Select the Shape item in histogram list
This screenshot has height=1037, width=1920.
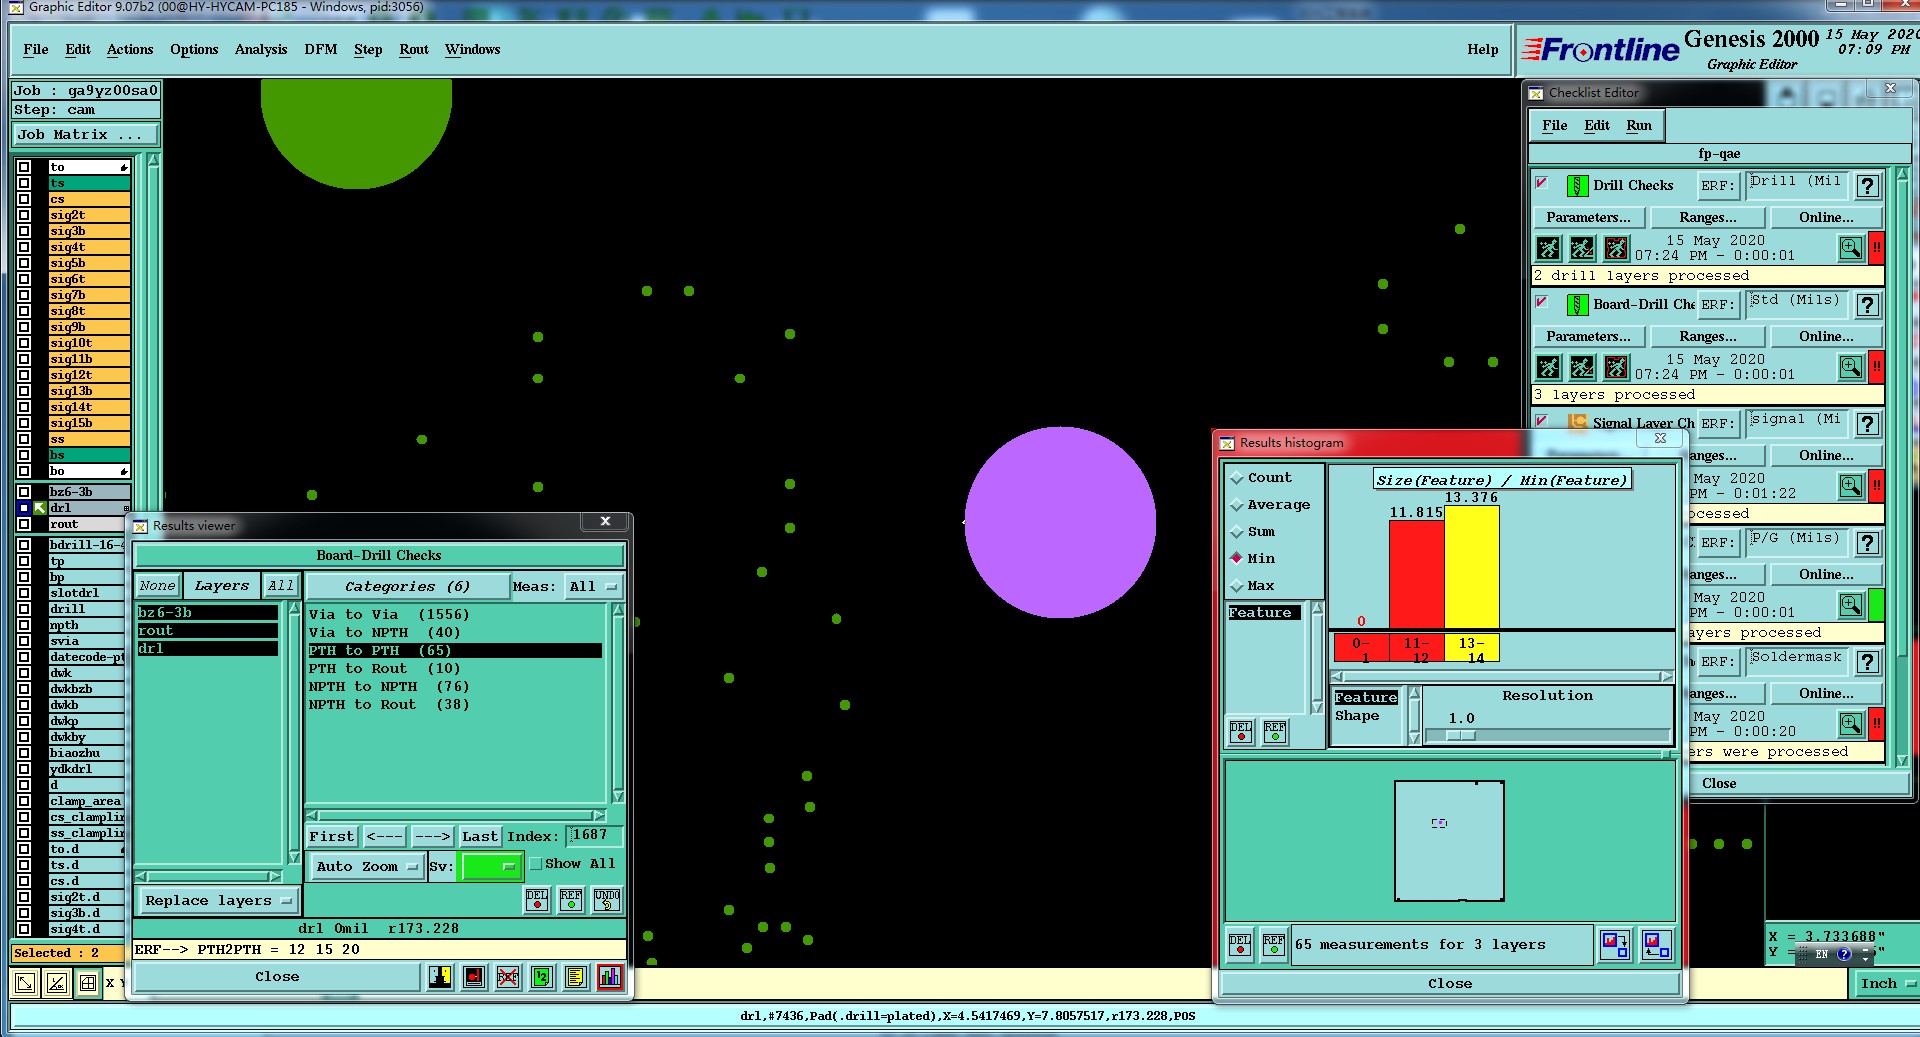pyautogui.click(x=1357, y=716)
